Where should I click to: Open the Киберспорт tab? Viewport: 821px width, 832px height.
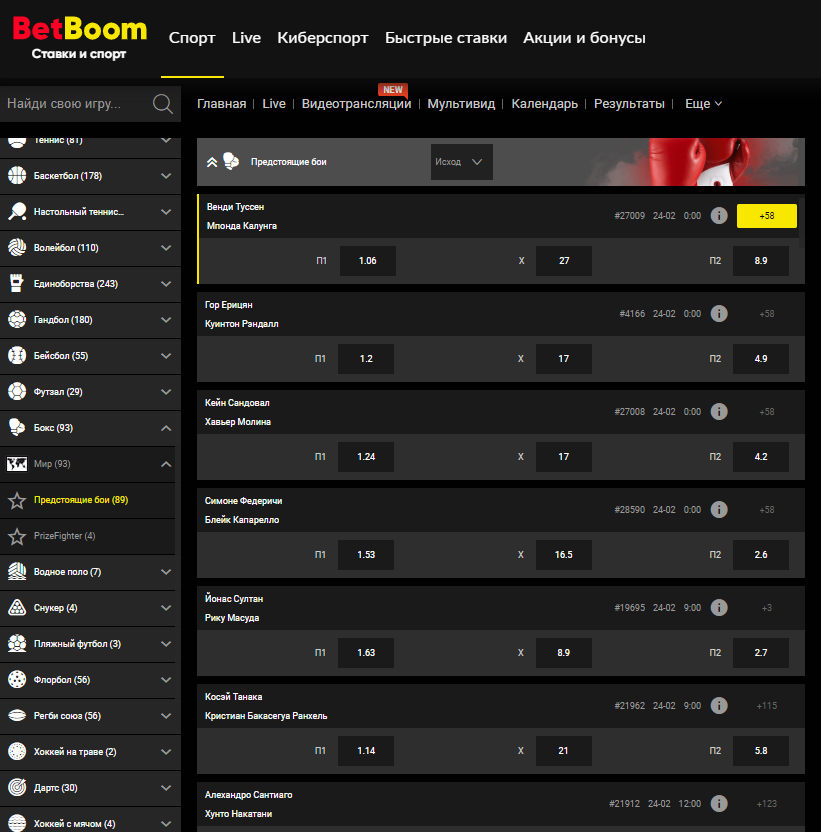323,38
